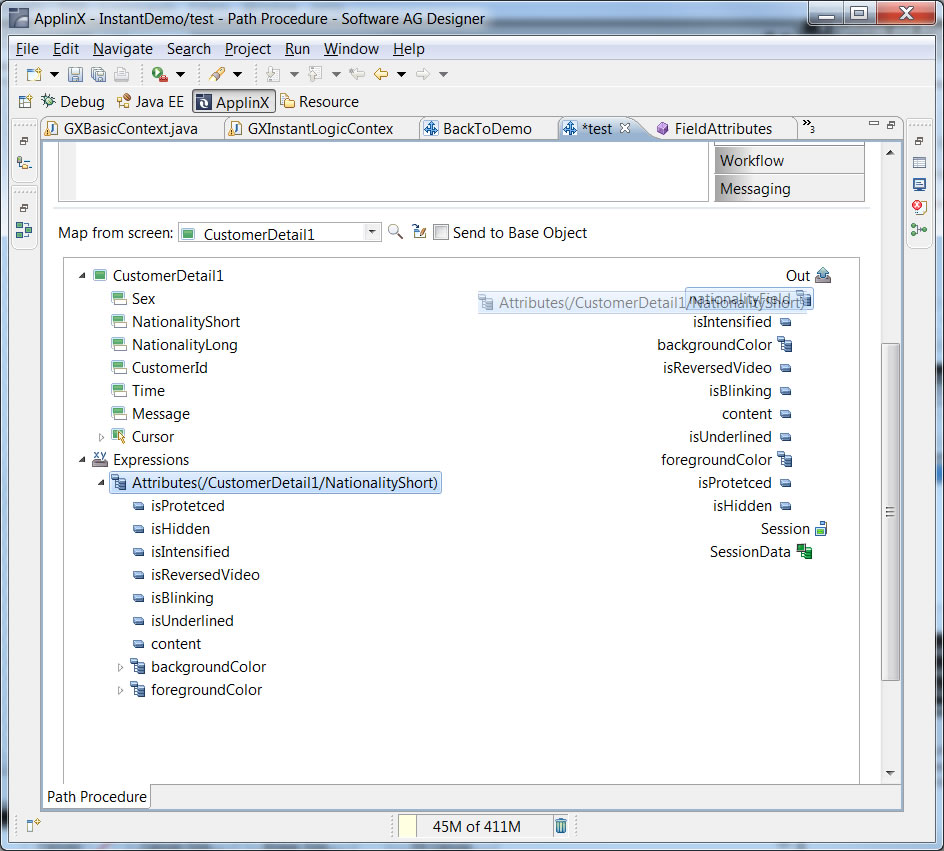
Task: Click the Workflow palette section
Action: (789, 161)
